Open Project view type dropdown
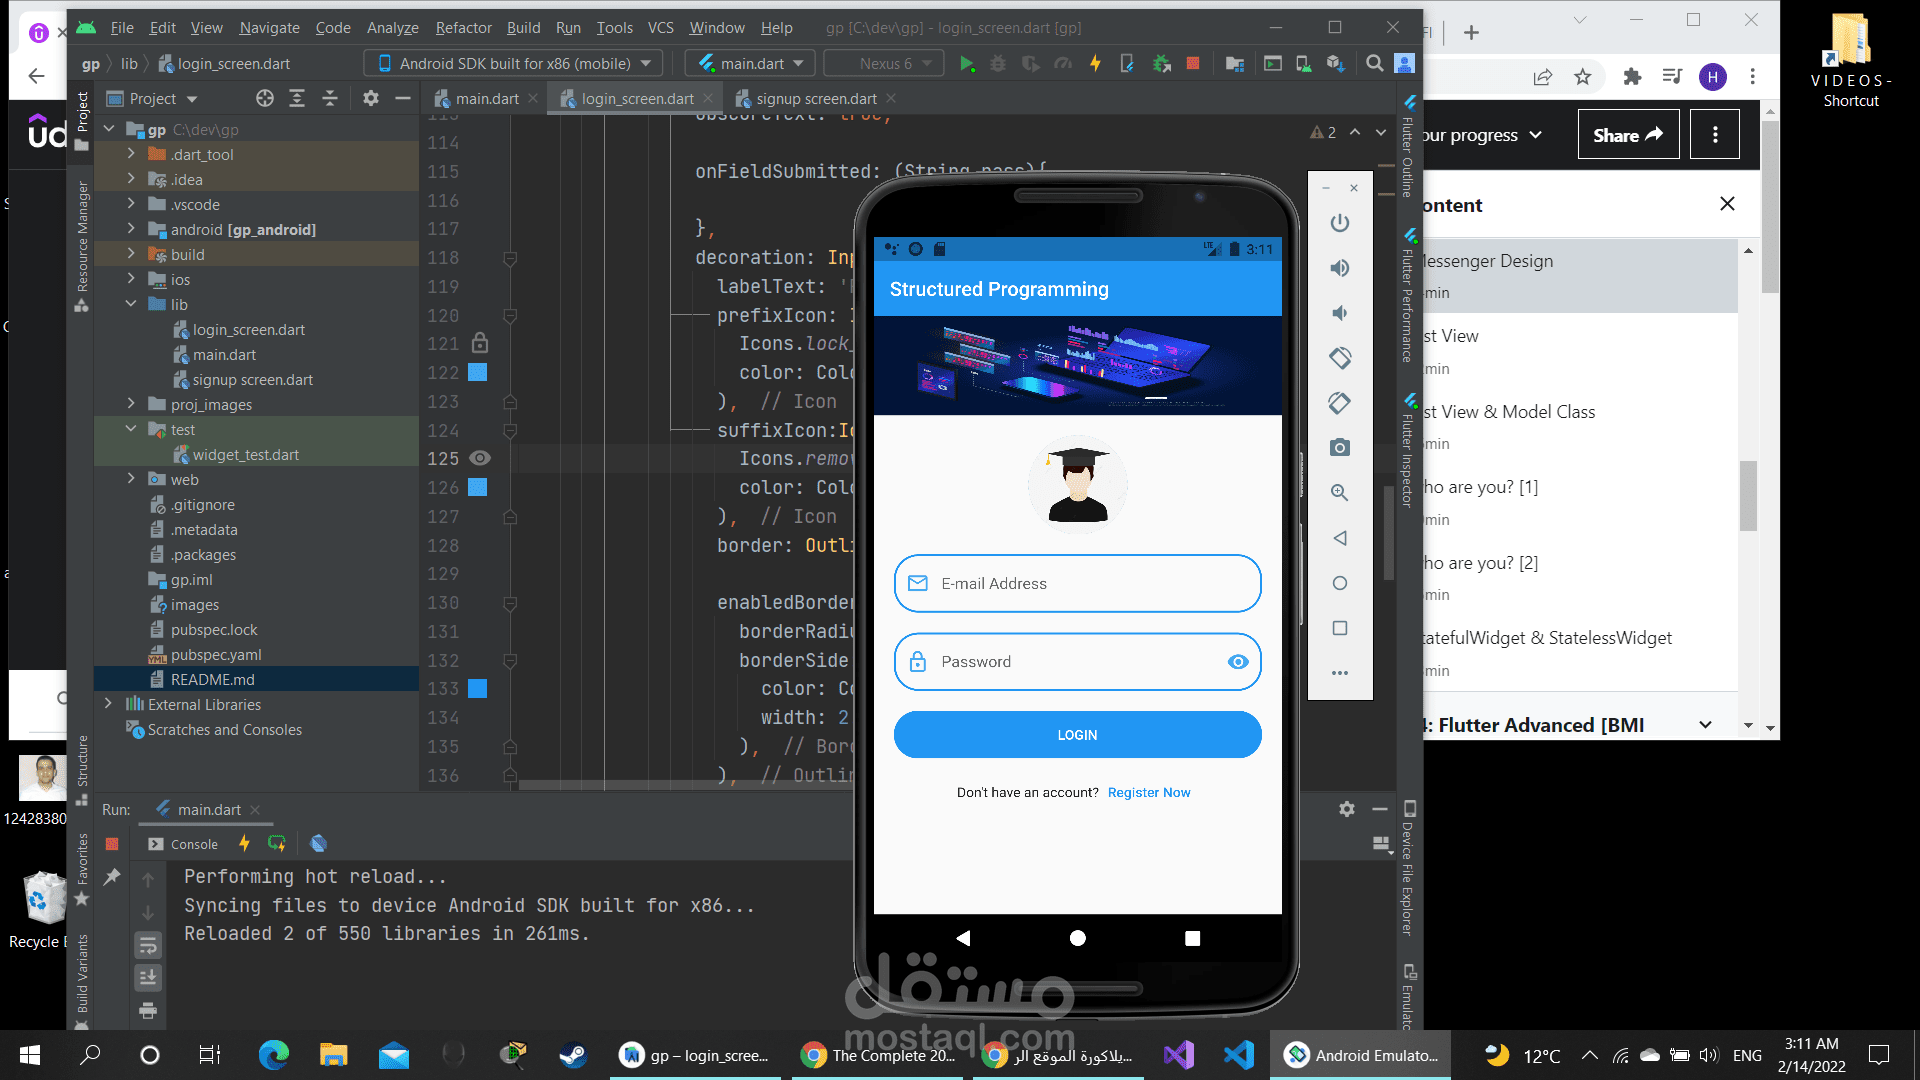Image resolution: width=1920 pixels, height=1080 pixels. [x=152, y=98]
